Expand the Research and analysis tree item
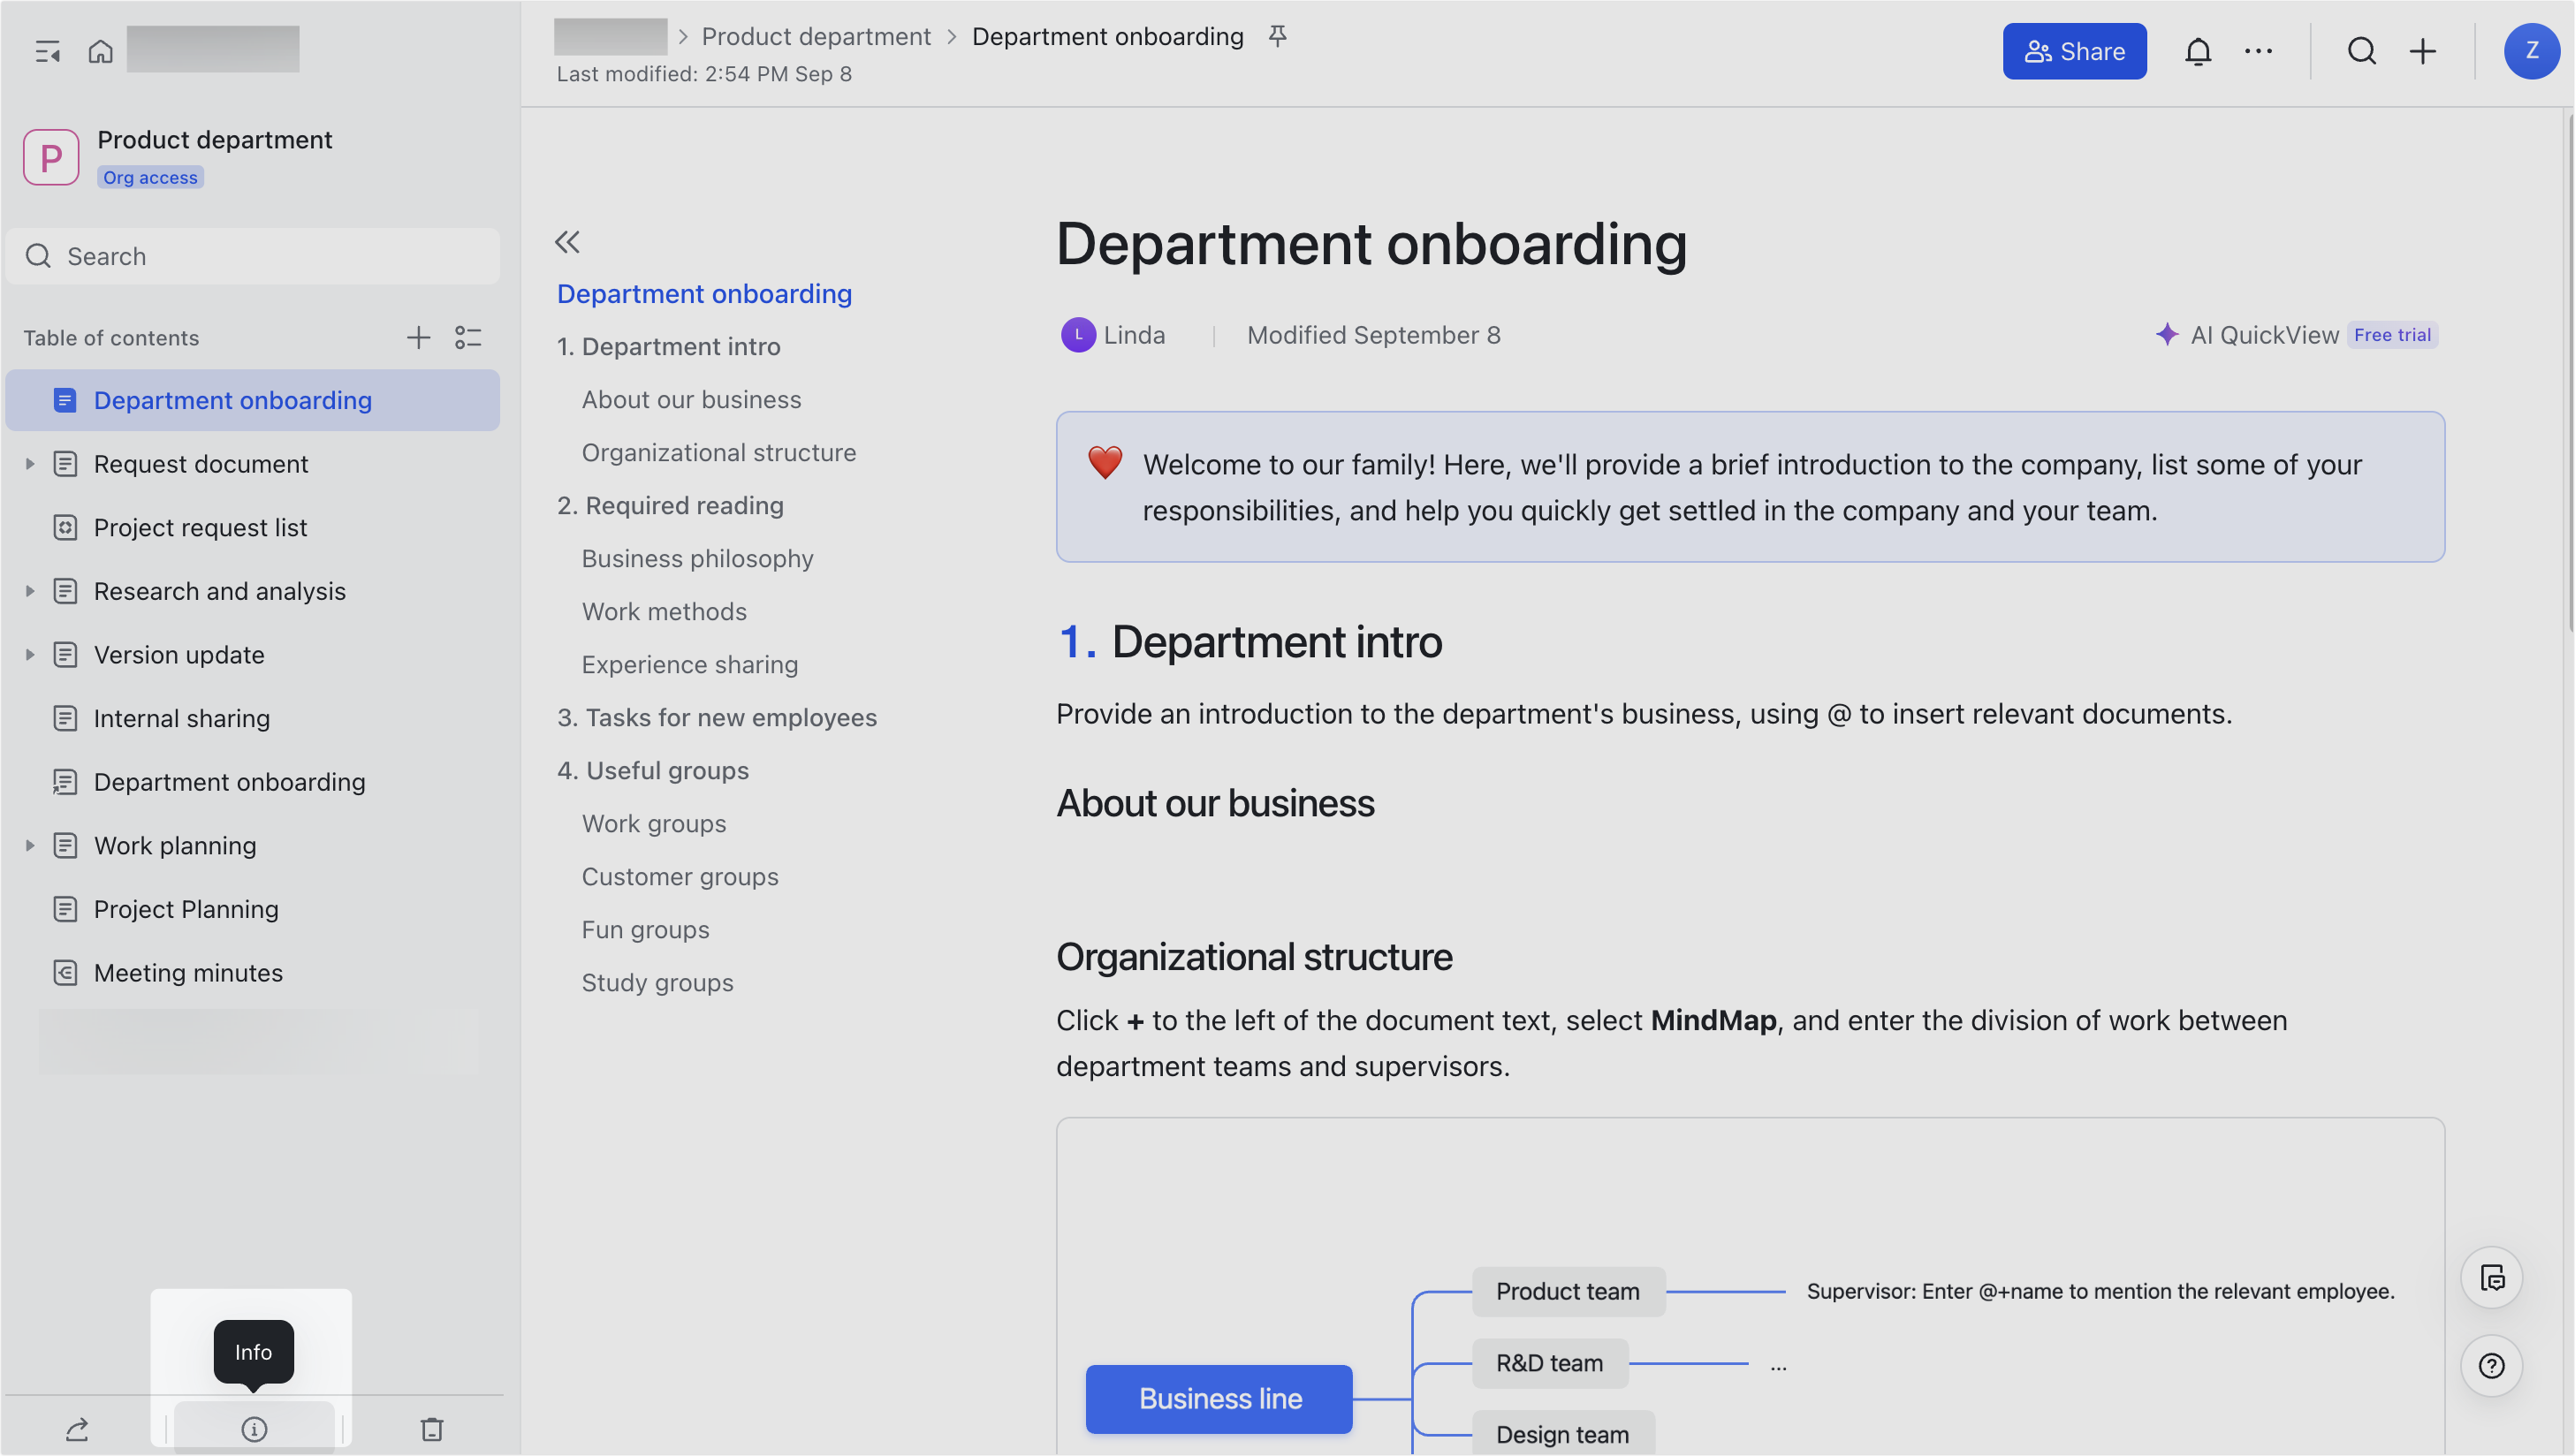The width and height of the screenshot is (2575, 1456). click(29, 591)
